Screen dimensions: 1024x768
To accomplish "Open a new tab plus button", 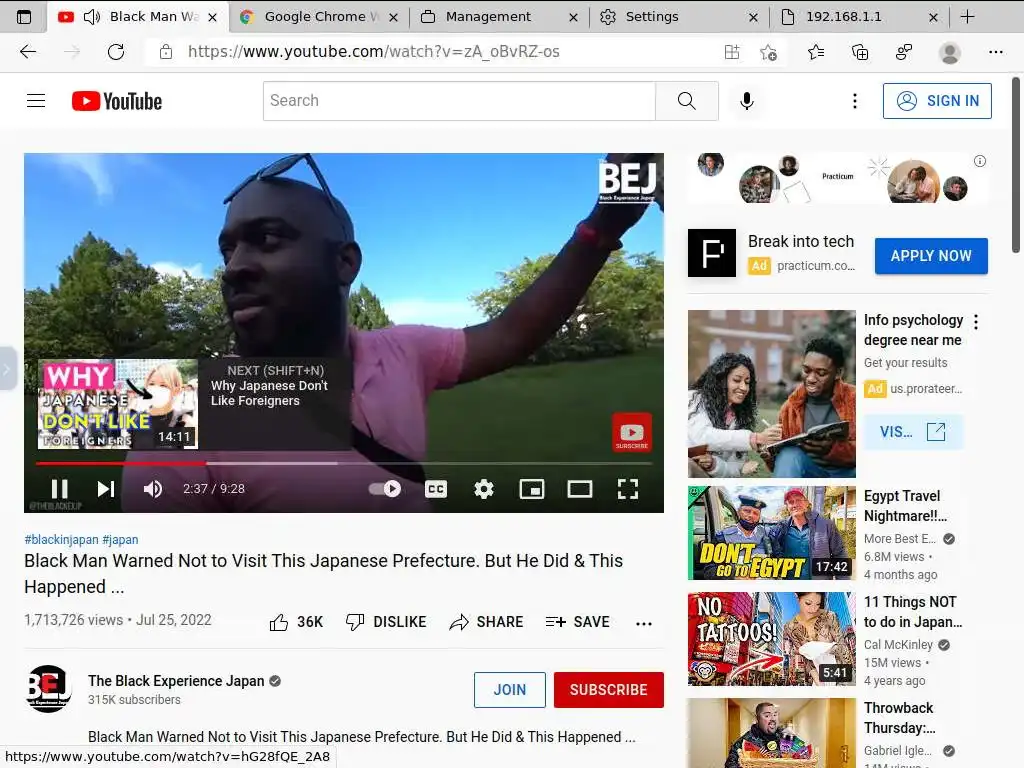I will coord(968,17).
